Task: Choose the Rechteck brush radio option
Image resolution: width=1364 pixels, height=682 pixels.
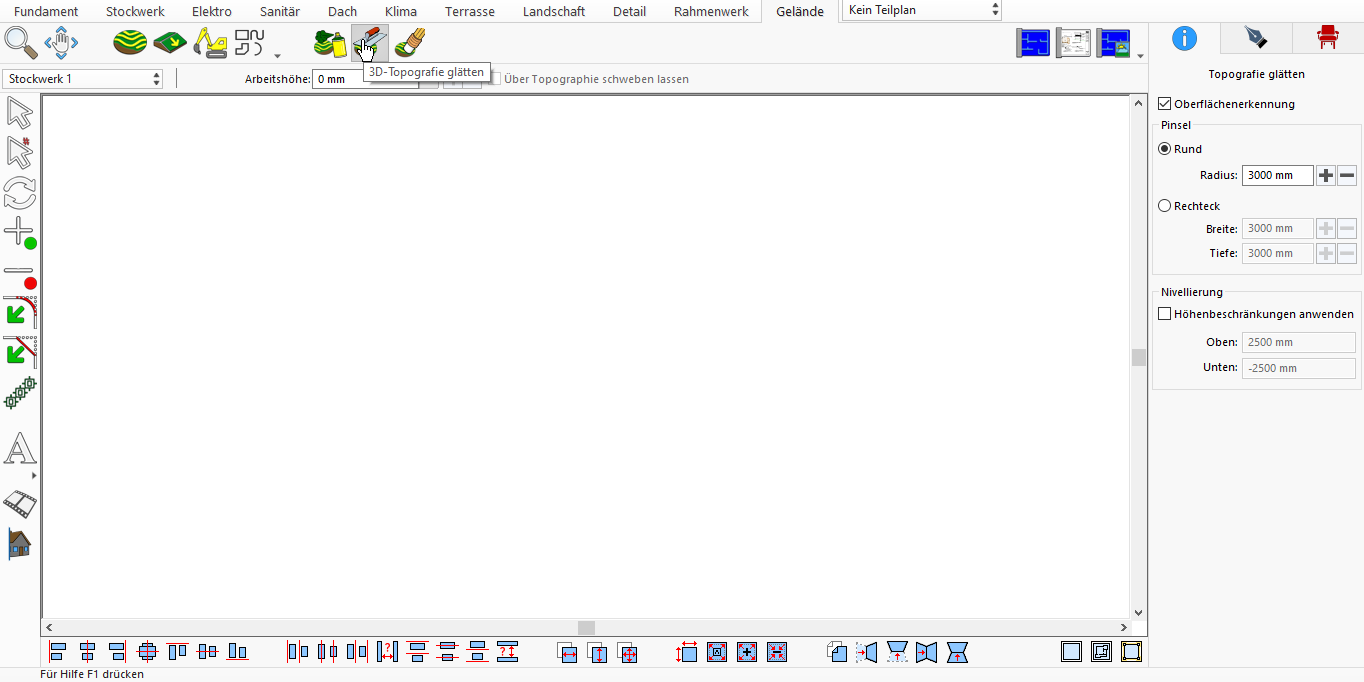Action: click(1164, 206)
